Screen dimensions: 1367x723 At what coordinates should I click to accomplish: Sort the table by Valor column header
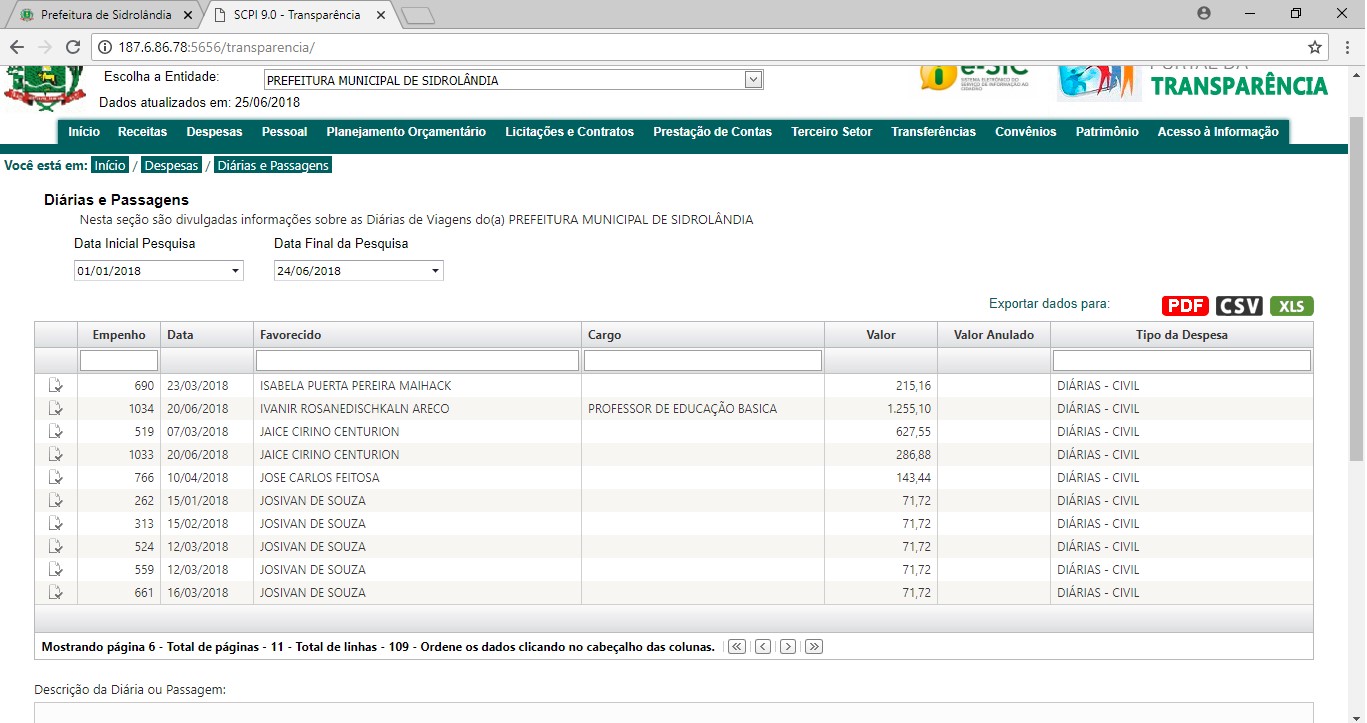point(880,335)
